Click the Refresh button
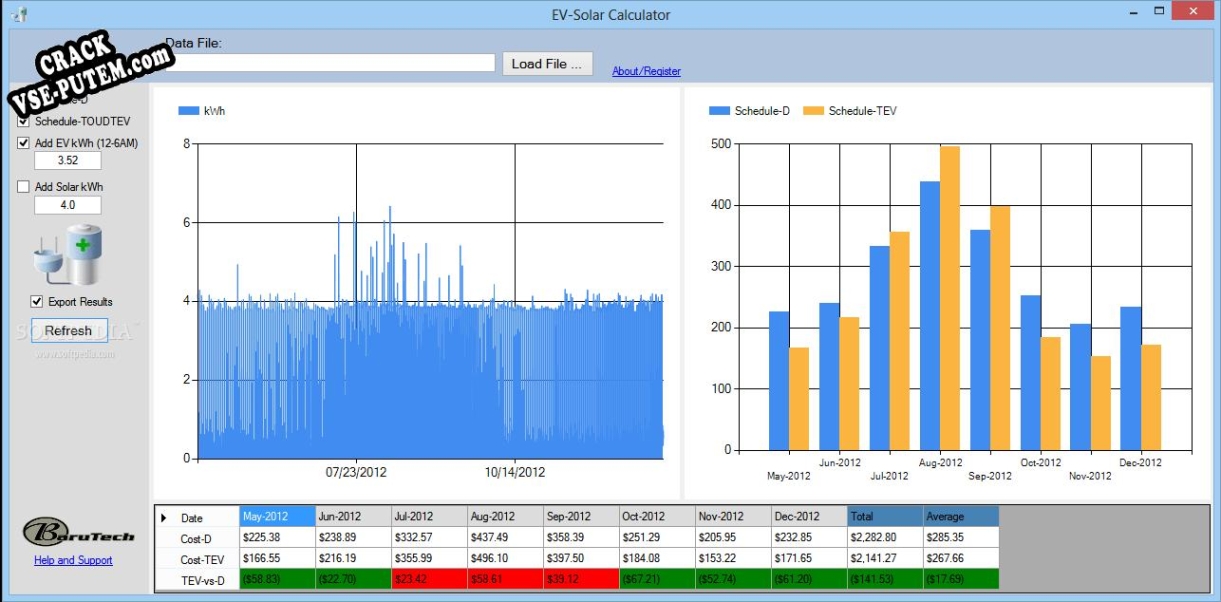 click(x=69, y=331)
